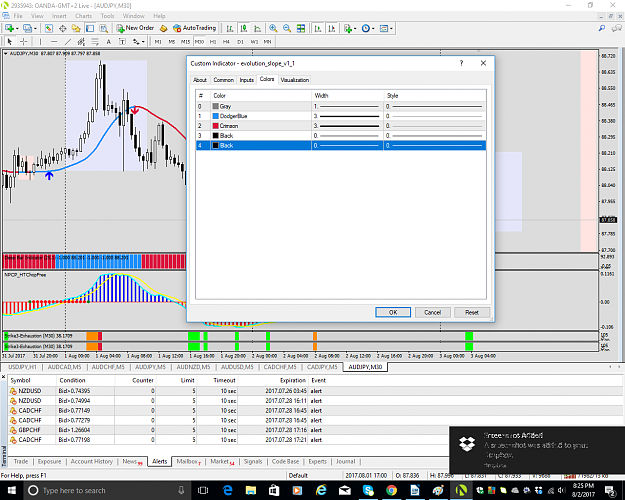Switch to the M15 timeframe
The image size is (625, 500).
[185, 41]
